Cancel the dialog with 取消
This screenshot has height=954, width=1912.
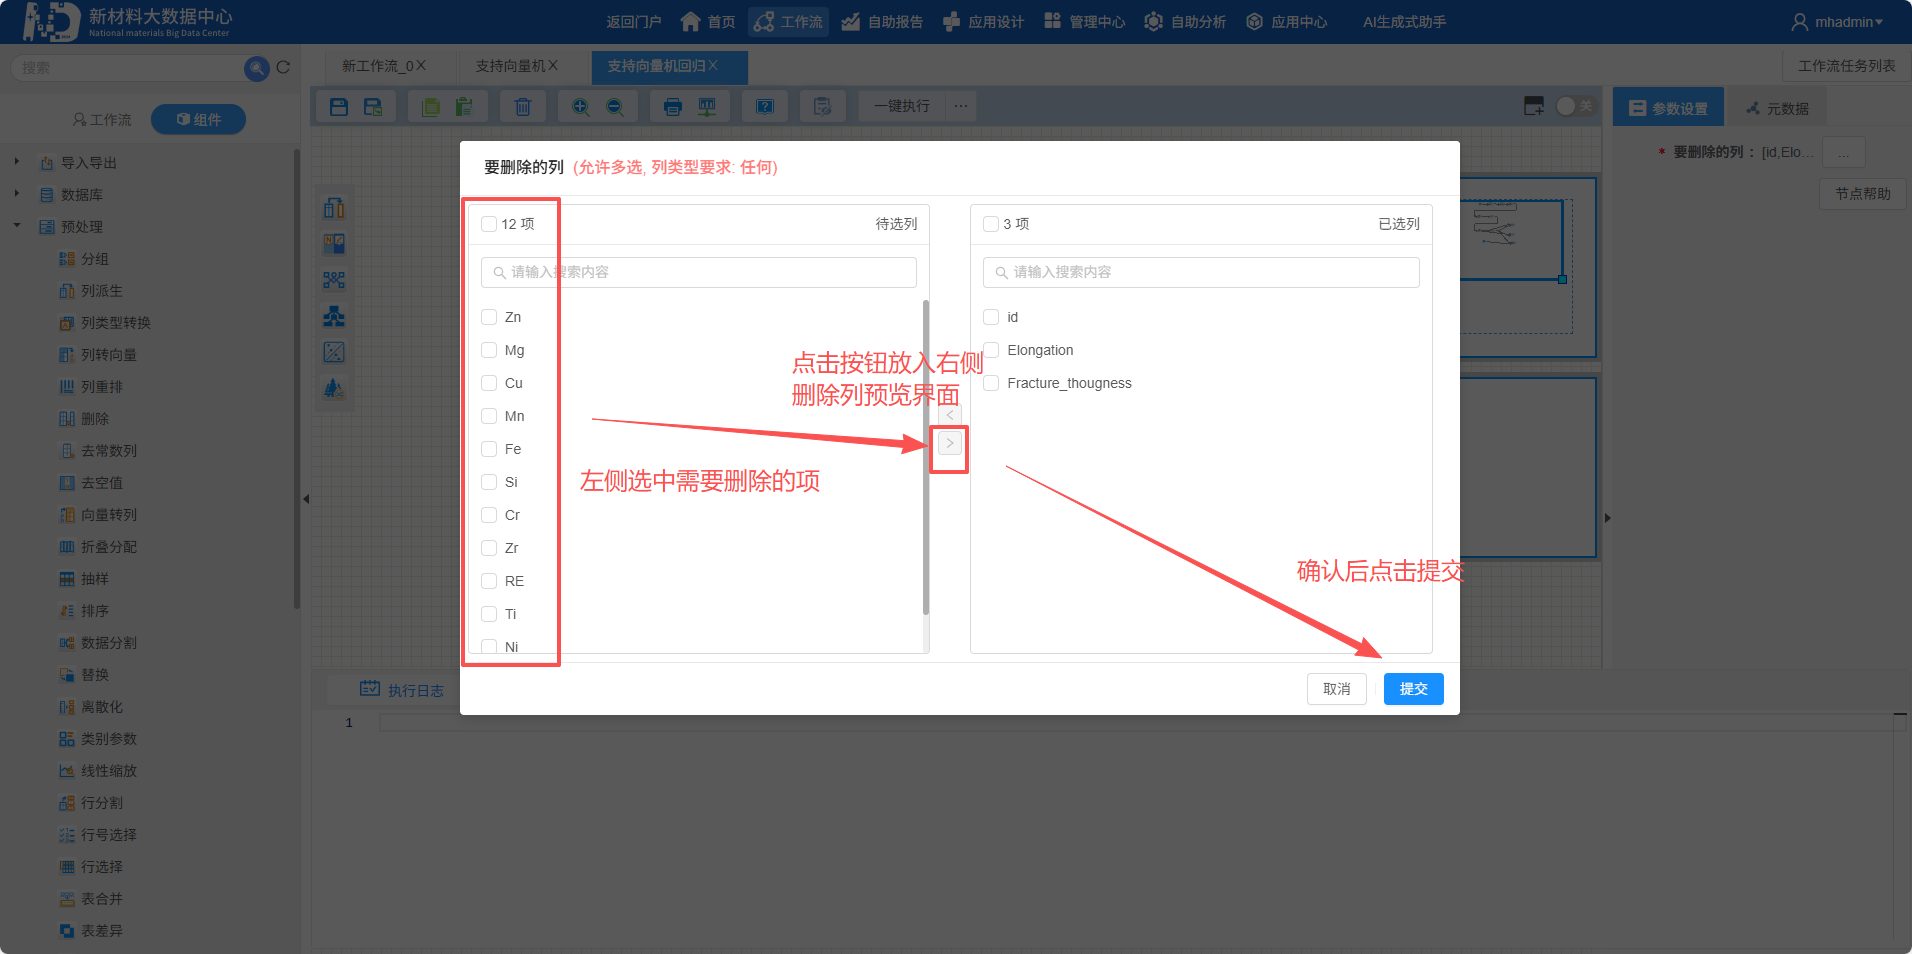coord(1336,689)
